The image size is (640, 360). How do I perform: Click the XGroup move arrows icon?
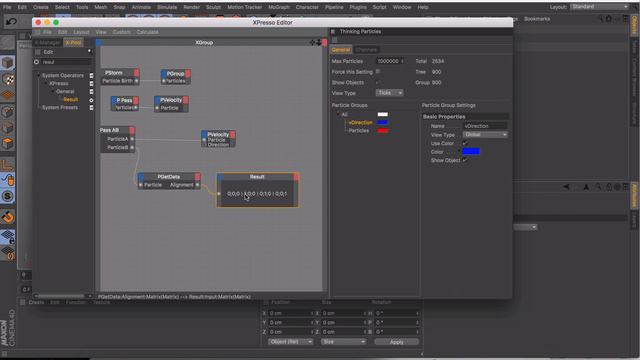pyautogui.click(x=313, y=42)
